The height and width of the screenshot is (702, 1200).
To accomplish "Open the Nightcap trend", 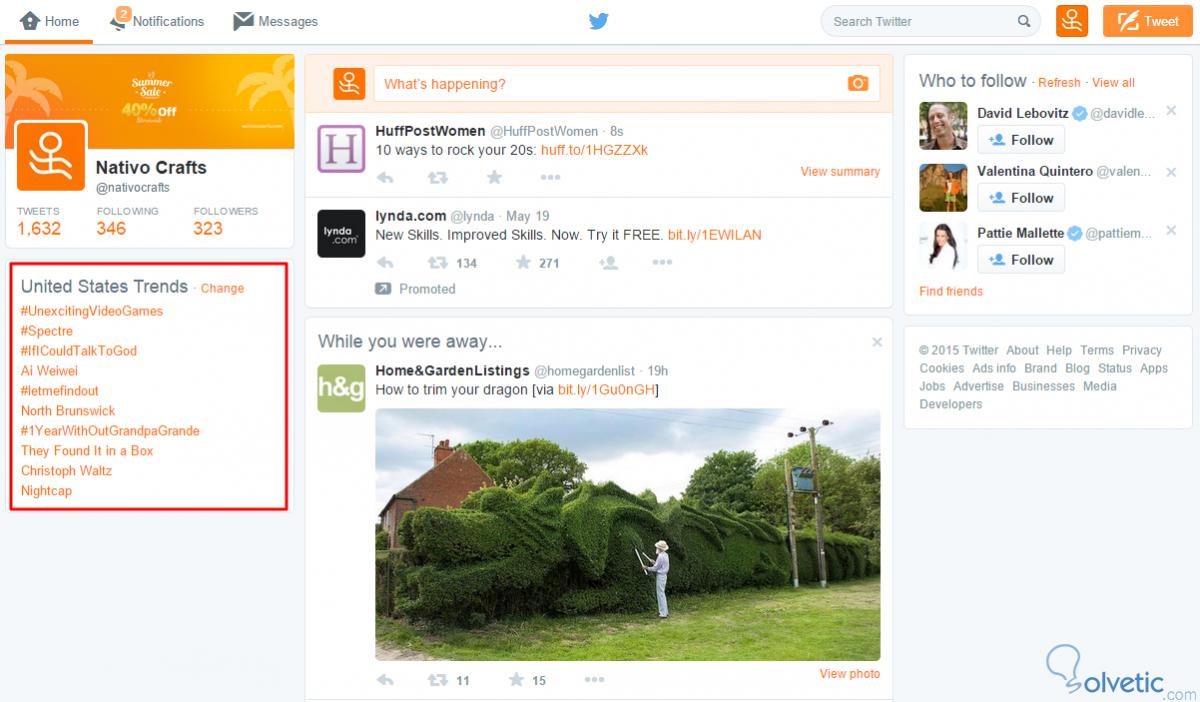I will (x=46, y=491).
